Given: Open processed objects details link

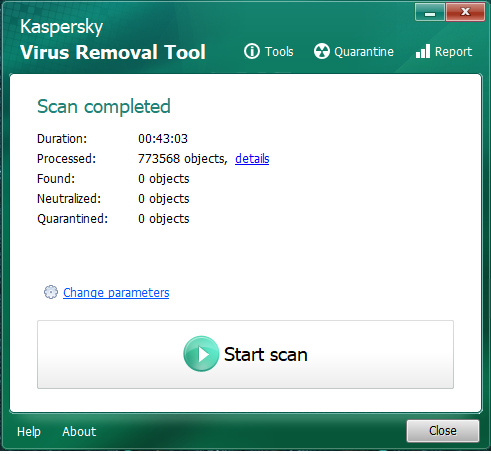Looking at the screenshot, I should click(x=252, y=159).
